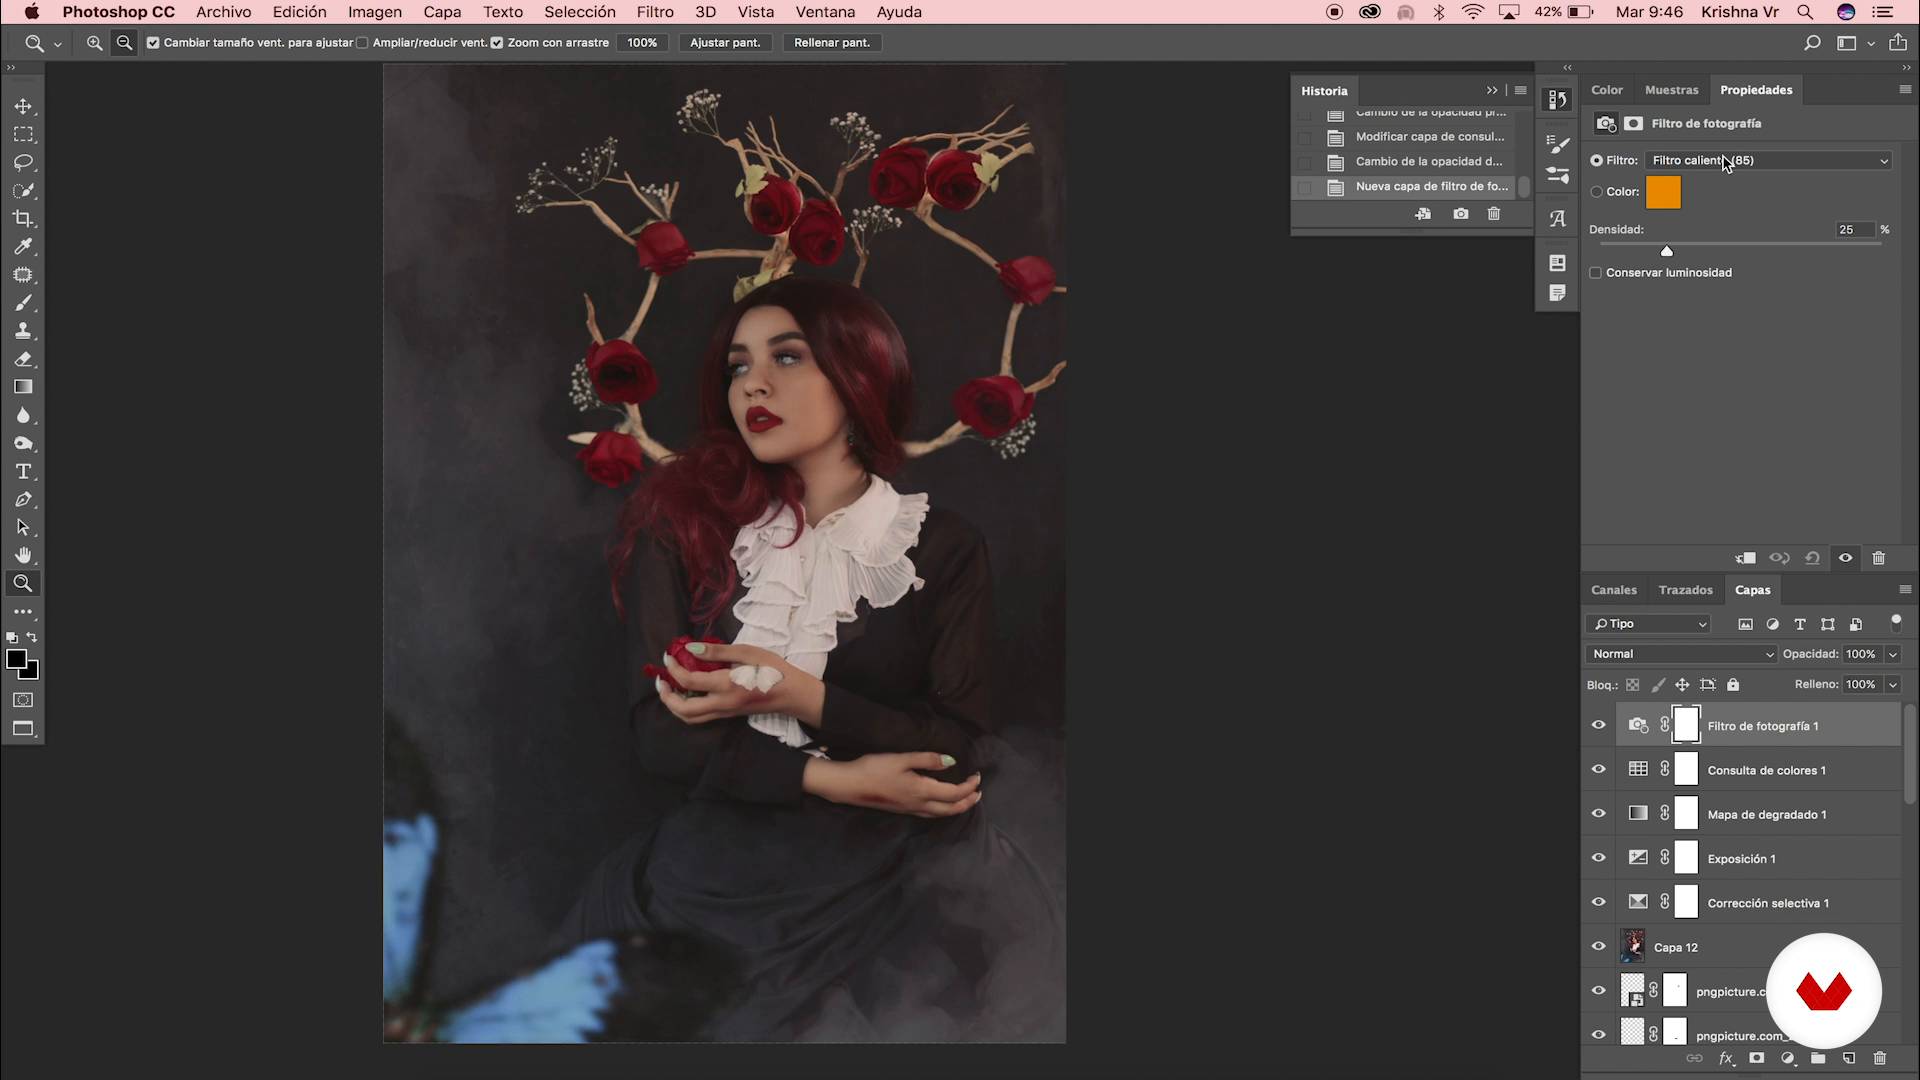Reset adjustment defaults in Propiedades panel

[1812, 558]
